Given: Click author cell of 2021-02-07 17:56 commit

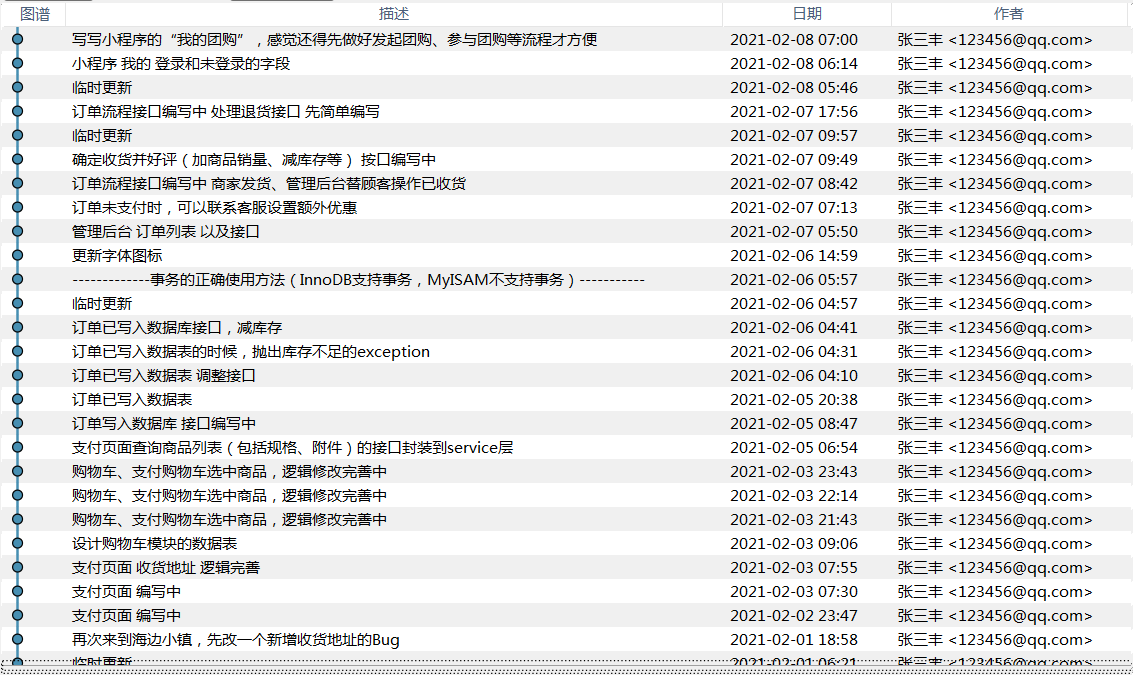Looking at the screenshot, I should pos(994,112).
